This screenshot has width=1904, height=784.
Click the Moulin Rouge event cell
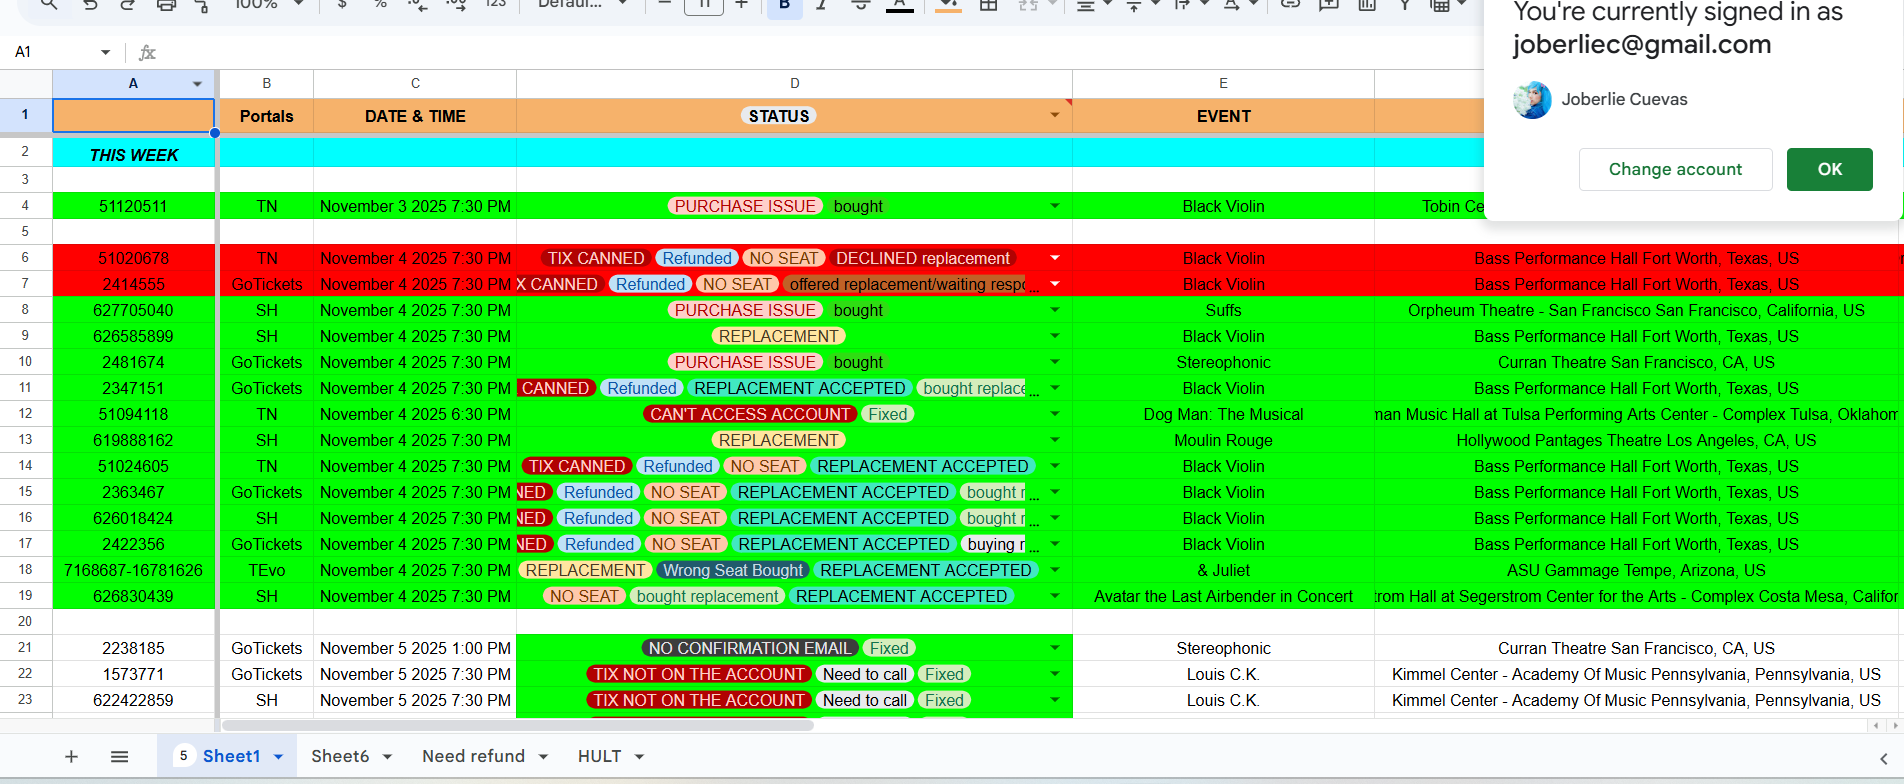point(1223,440)
